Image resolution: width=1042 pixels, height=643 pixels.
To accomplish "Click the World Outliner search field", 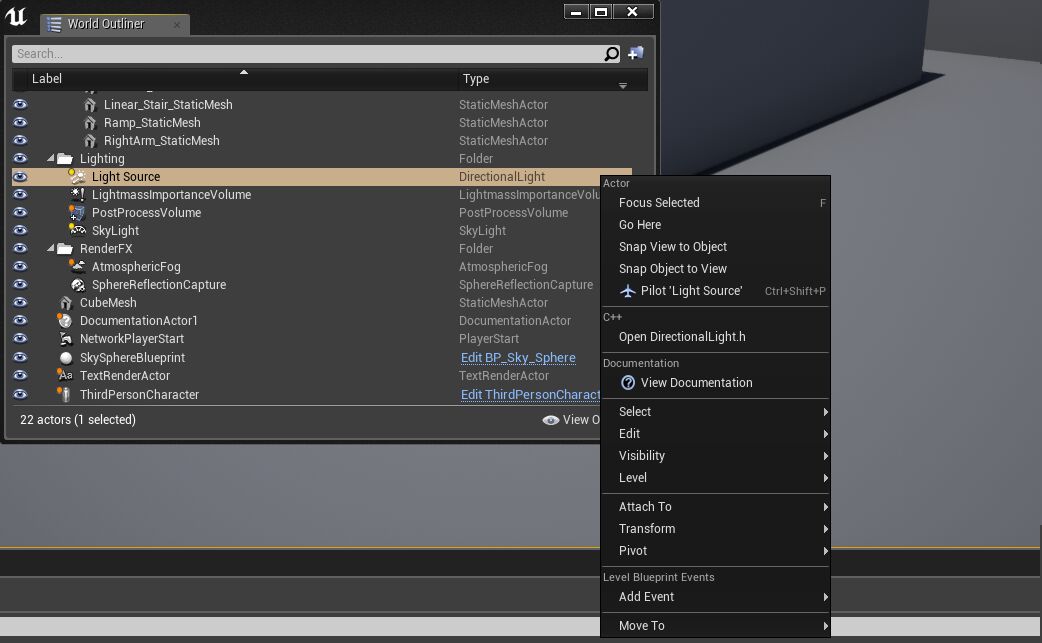I will (x=305, y=54).
